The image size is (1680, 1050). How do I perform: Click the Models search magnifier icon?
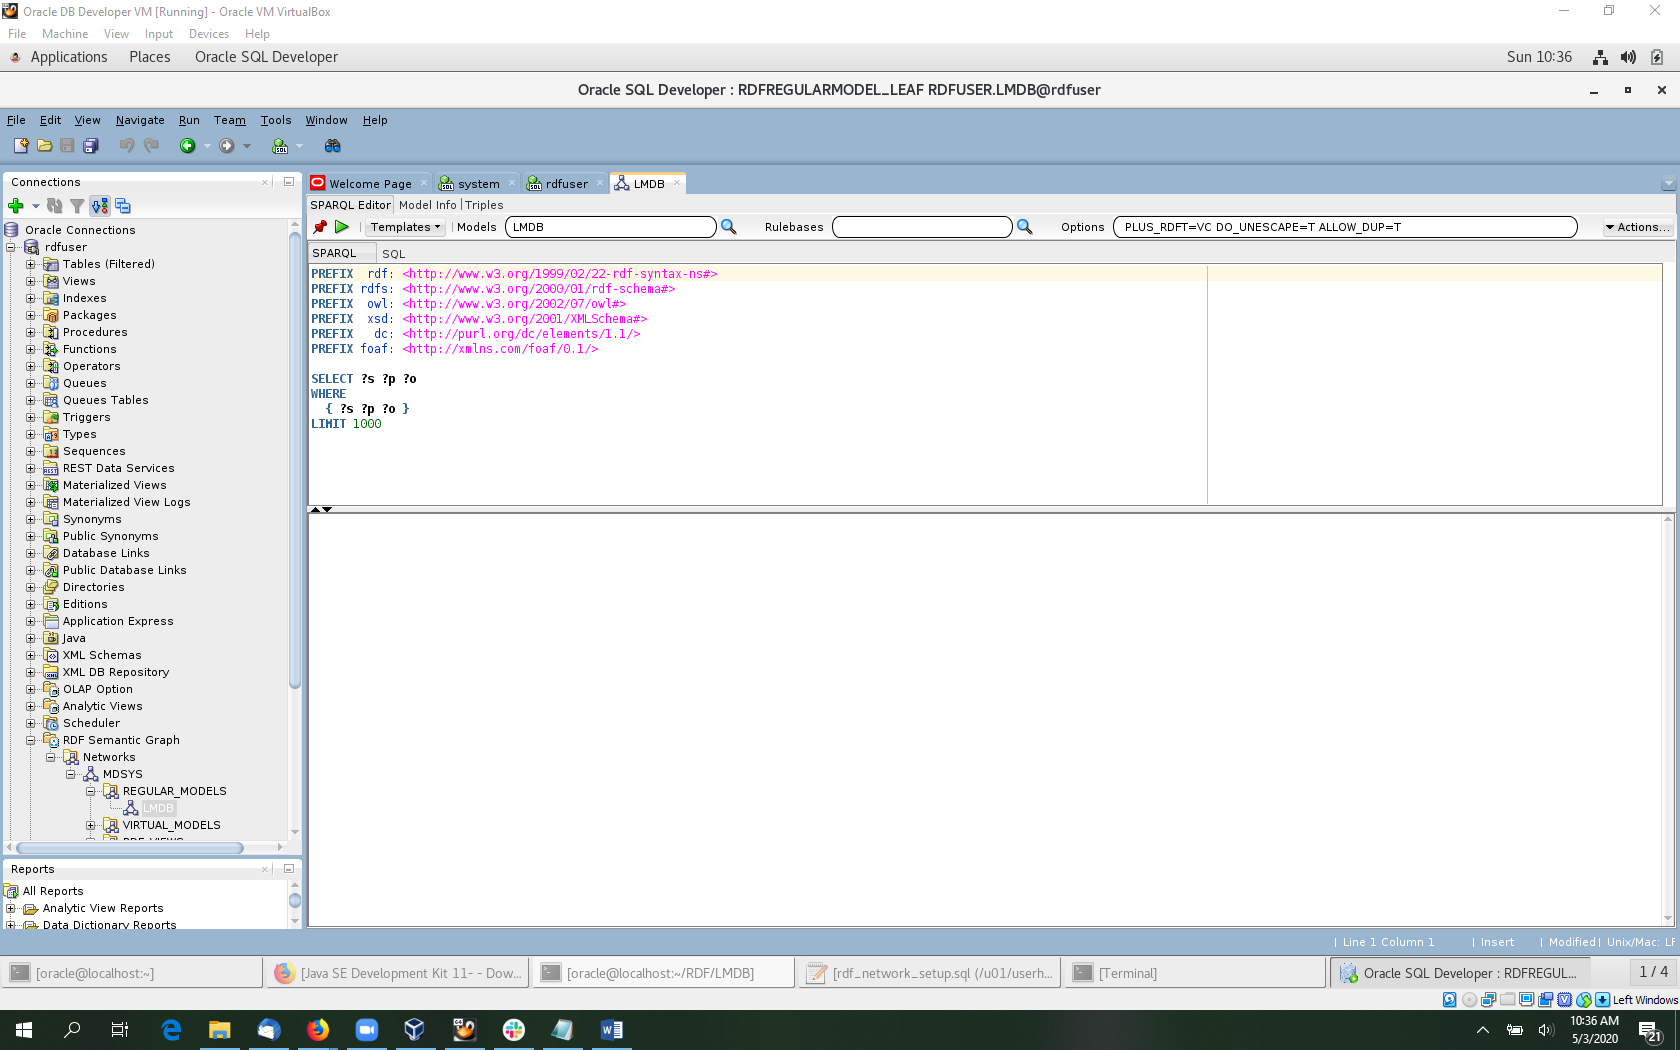point(729,227)
